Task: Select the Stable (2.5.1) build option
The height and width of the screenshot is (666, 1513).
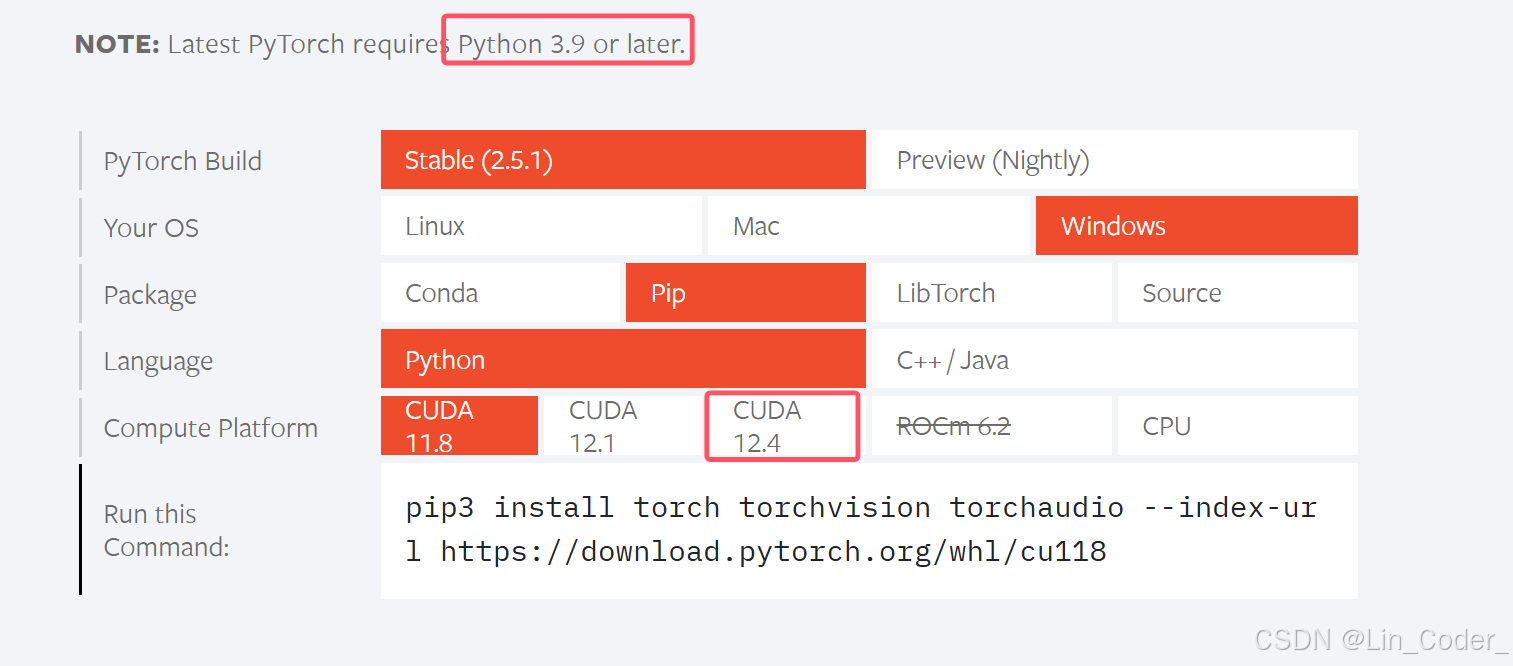Action: point(623,160)
